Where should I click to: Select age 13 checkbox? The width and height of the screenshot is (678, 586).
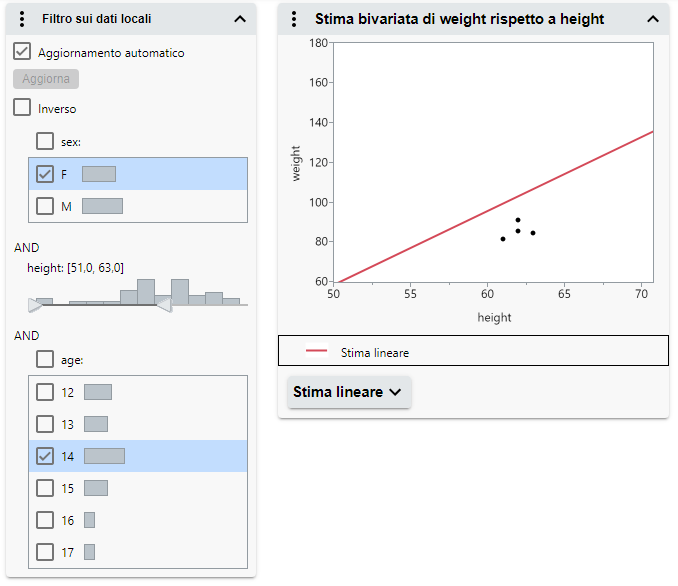point(45,424)
